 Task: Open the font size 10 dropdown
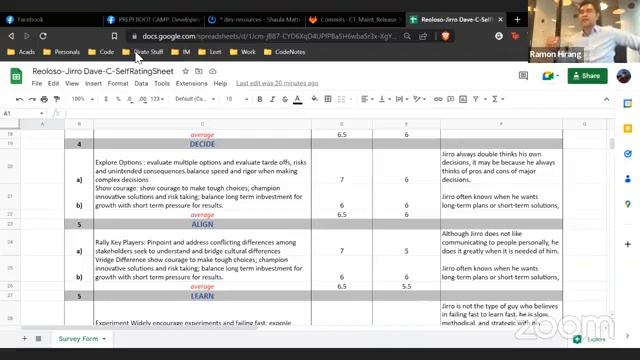tap(237, 99)
